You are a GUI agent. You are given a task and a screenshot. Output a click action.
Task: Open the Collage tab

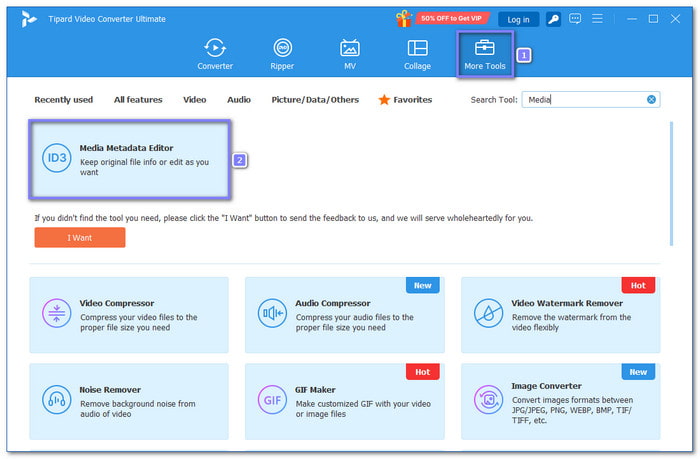click(x=417, y=54)
